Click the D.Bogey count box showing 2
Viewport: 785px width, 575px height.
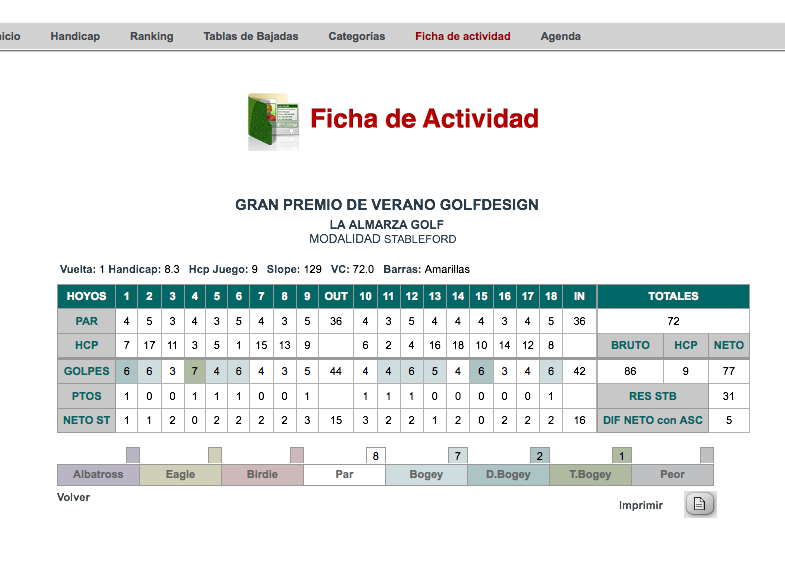tap(540, 455)
